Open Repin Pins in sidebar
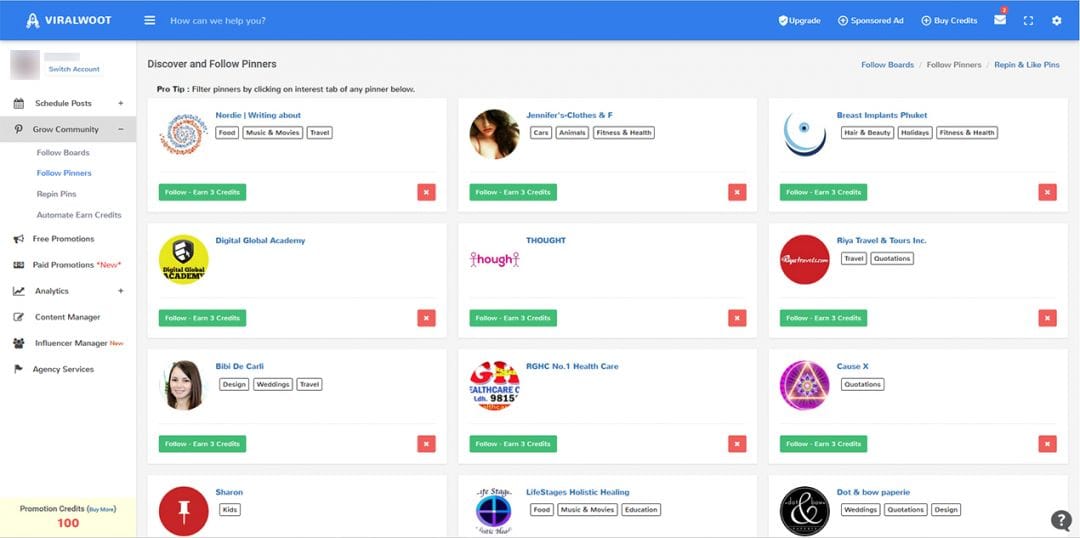The width and height of the screenshot is (1080, 538). (56, 194)
